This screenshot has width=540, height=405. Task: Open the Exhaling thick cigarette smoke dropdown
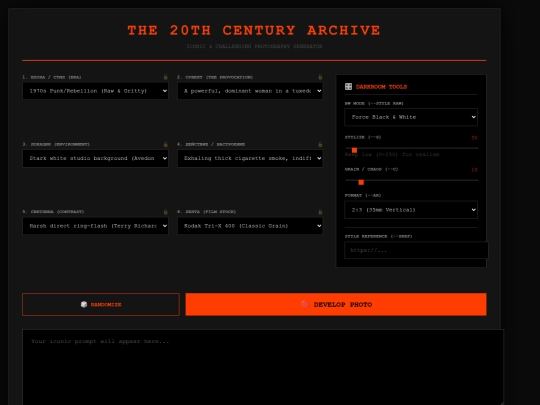click(x=250, y=158)
